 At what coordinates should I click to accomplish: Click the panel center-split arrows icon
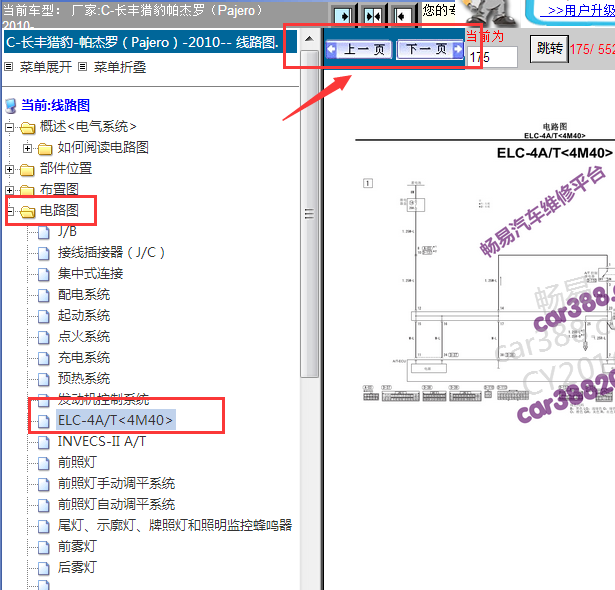click(x=373, y=16)
